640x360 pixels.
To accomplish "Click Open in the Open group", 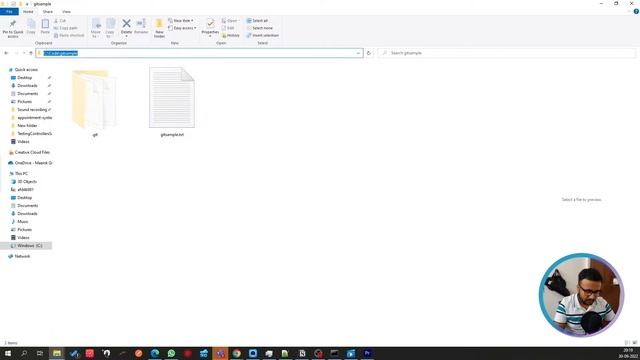I will (231, 21).
